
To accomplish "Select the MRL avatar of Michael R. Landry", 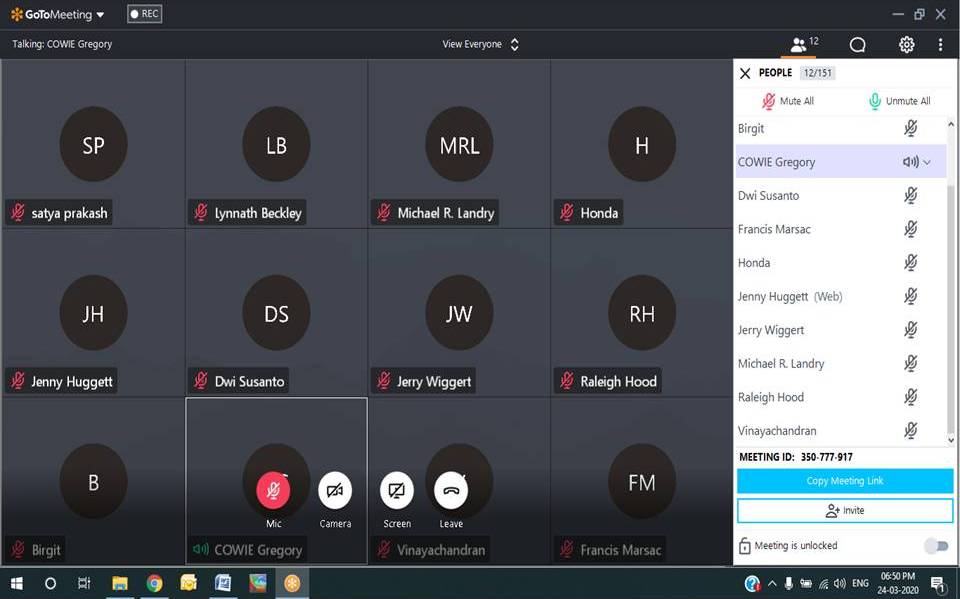I will coord(459,145).
